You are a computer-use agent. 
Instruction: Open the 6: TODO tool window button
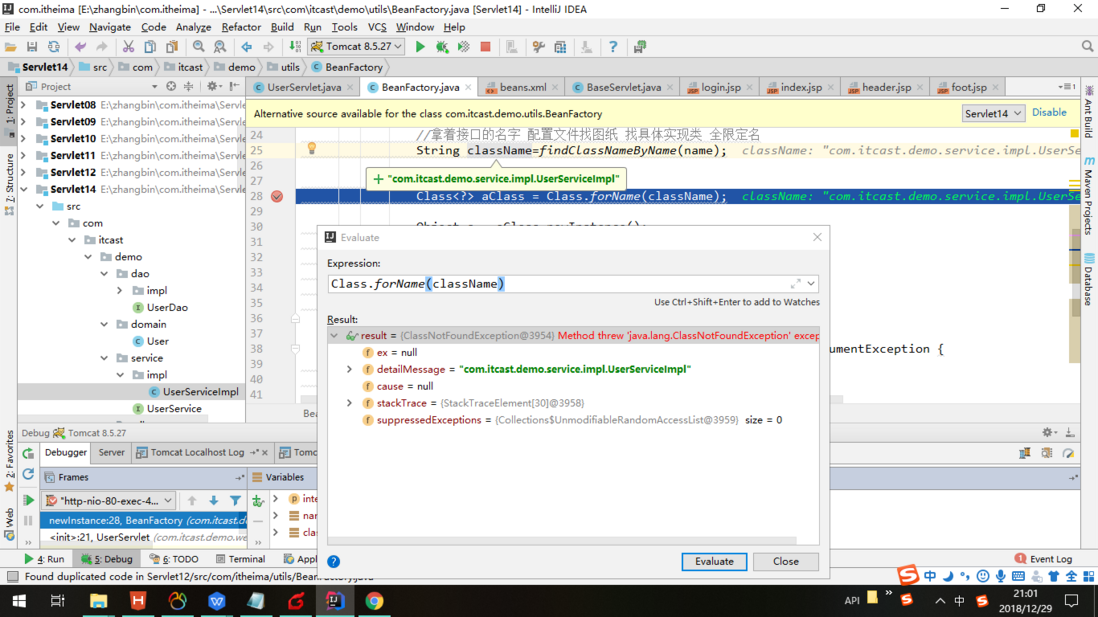coord(174,559)
